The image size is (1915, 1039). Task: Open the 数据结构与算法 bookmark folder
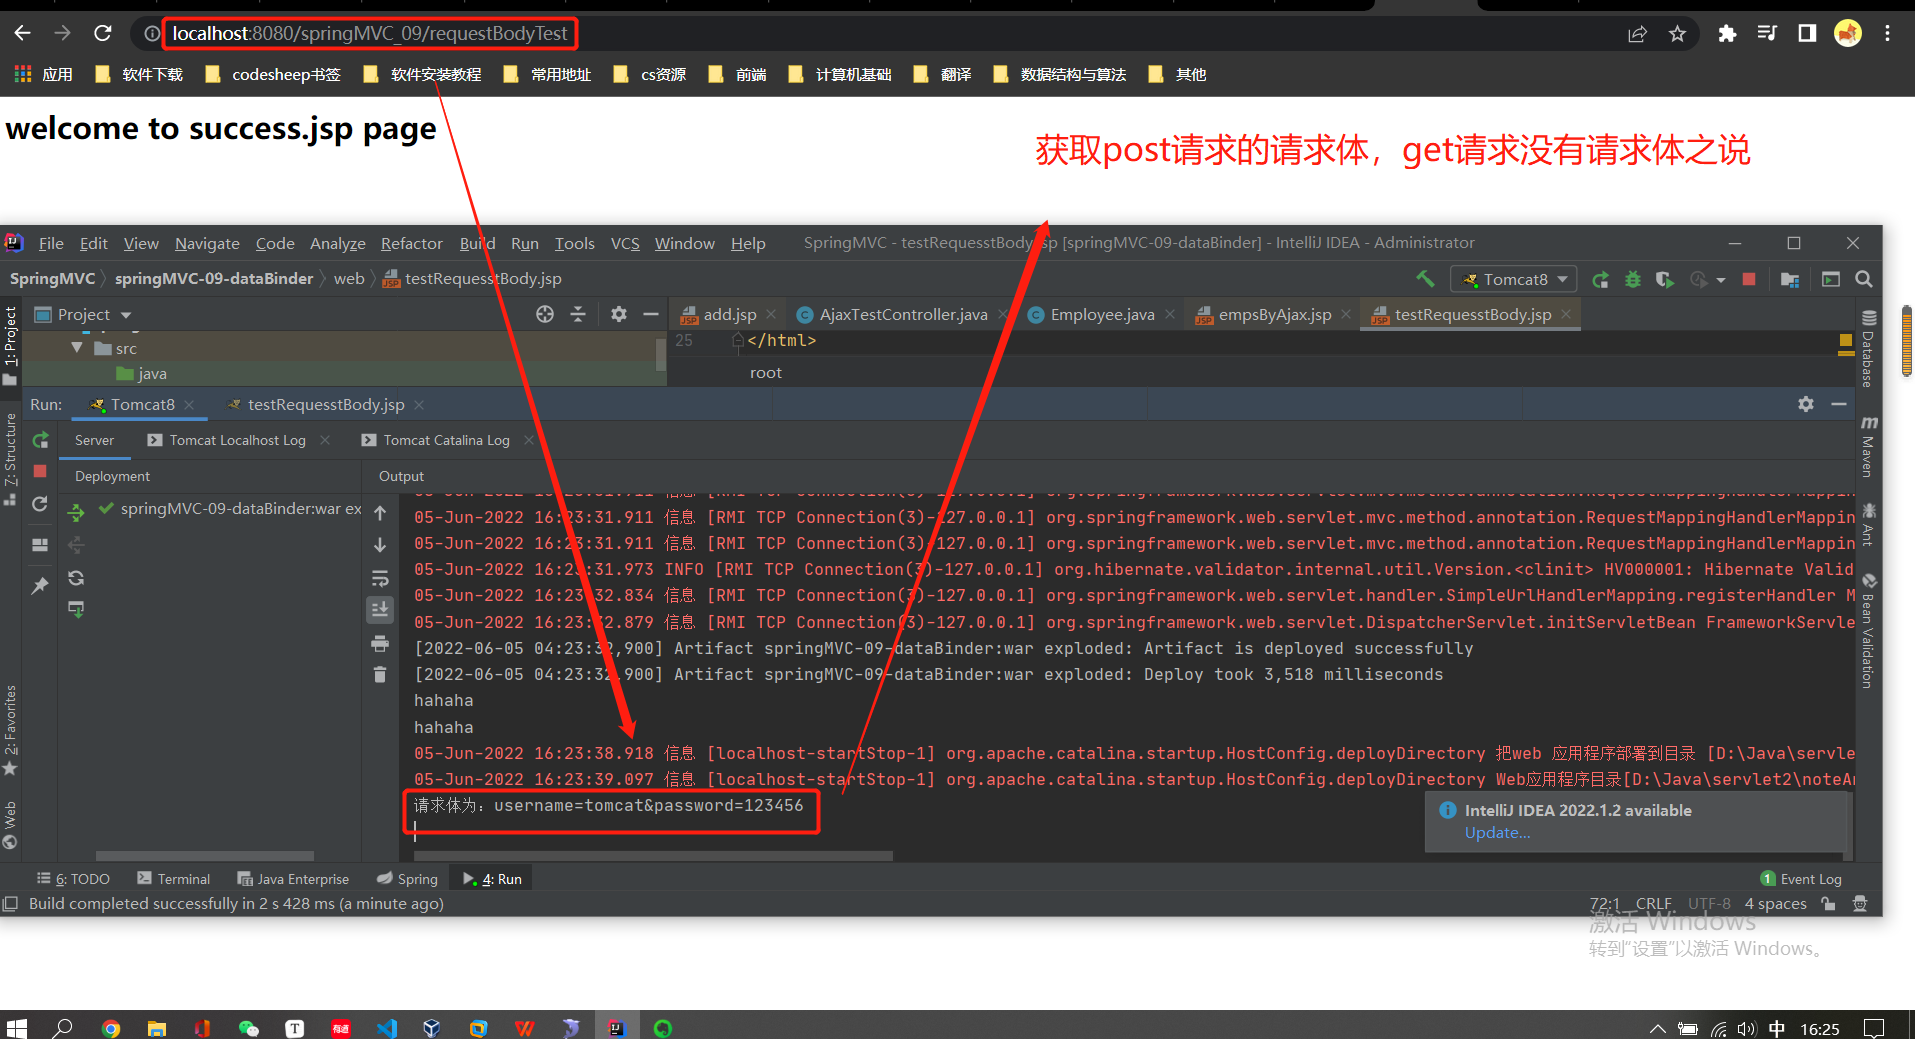point(1060,74)
